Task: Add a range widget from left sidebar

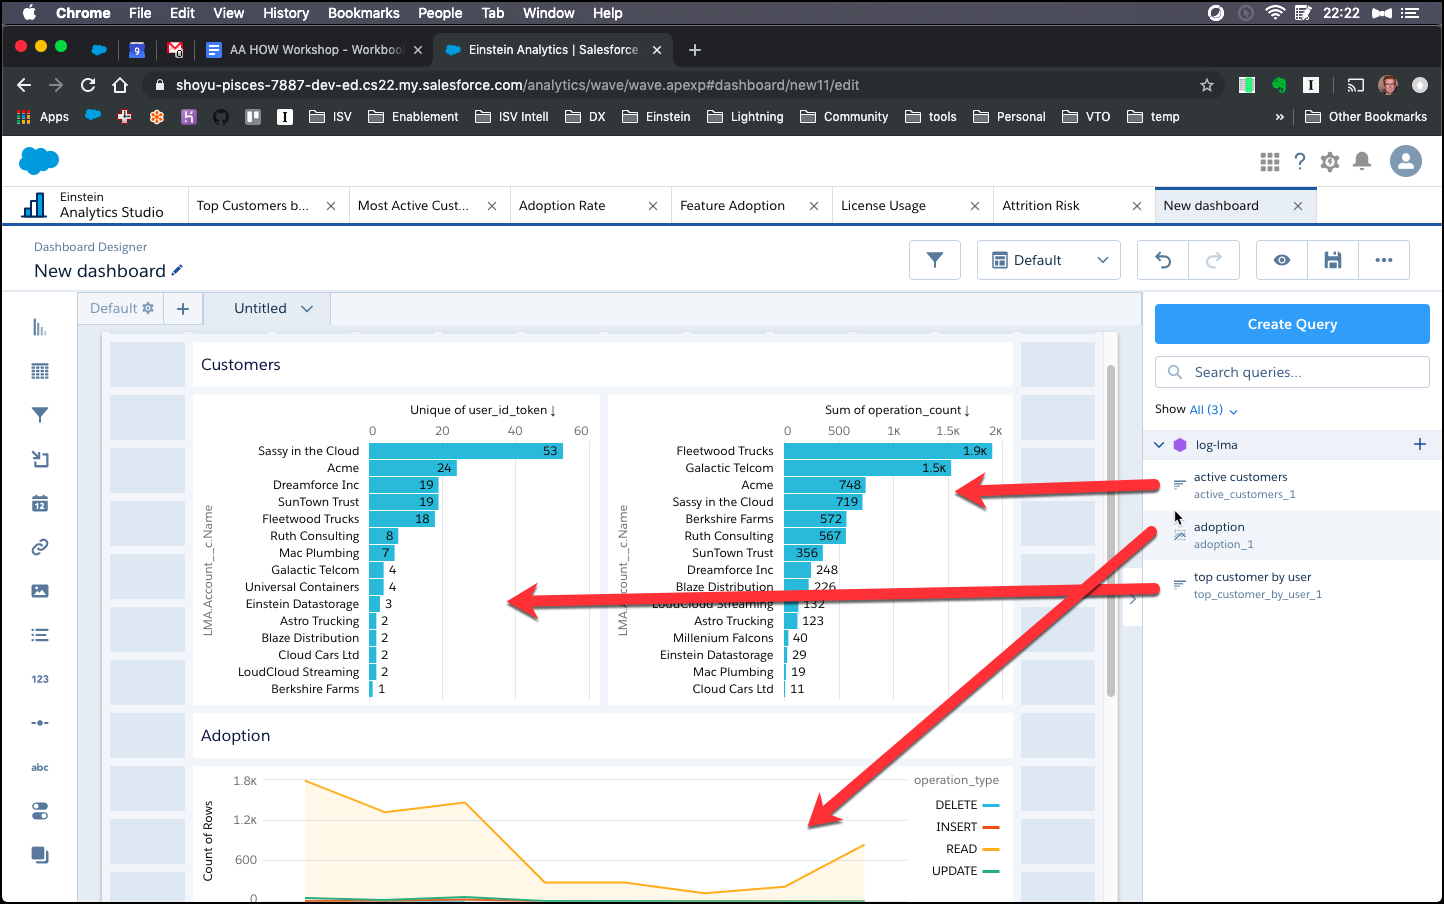Action: pos(40,723)
